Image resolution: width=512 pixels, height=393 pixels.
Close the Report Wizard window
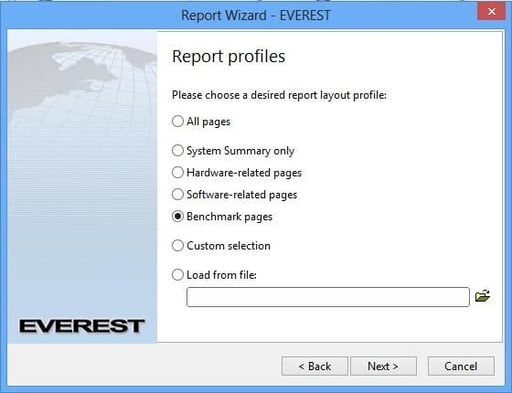[x=491, y=11]
